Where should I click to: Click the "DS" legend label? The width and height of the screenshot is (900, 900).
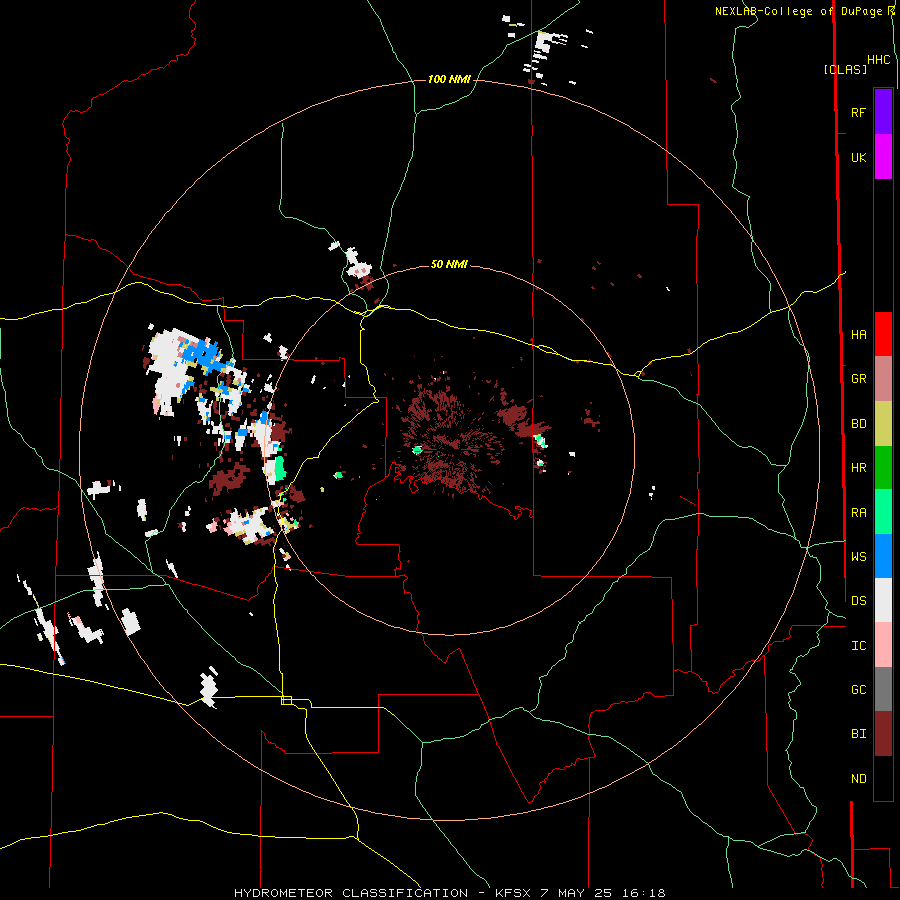click(859, 601)
